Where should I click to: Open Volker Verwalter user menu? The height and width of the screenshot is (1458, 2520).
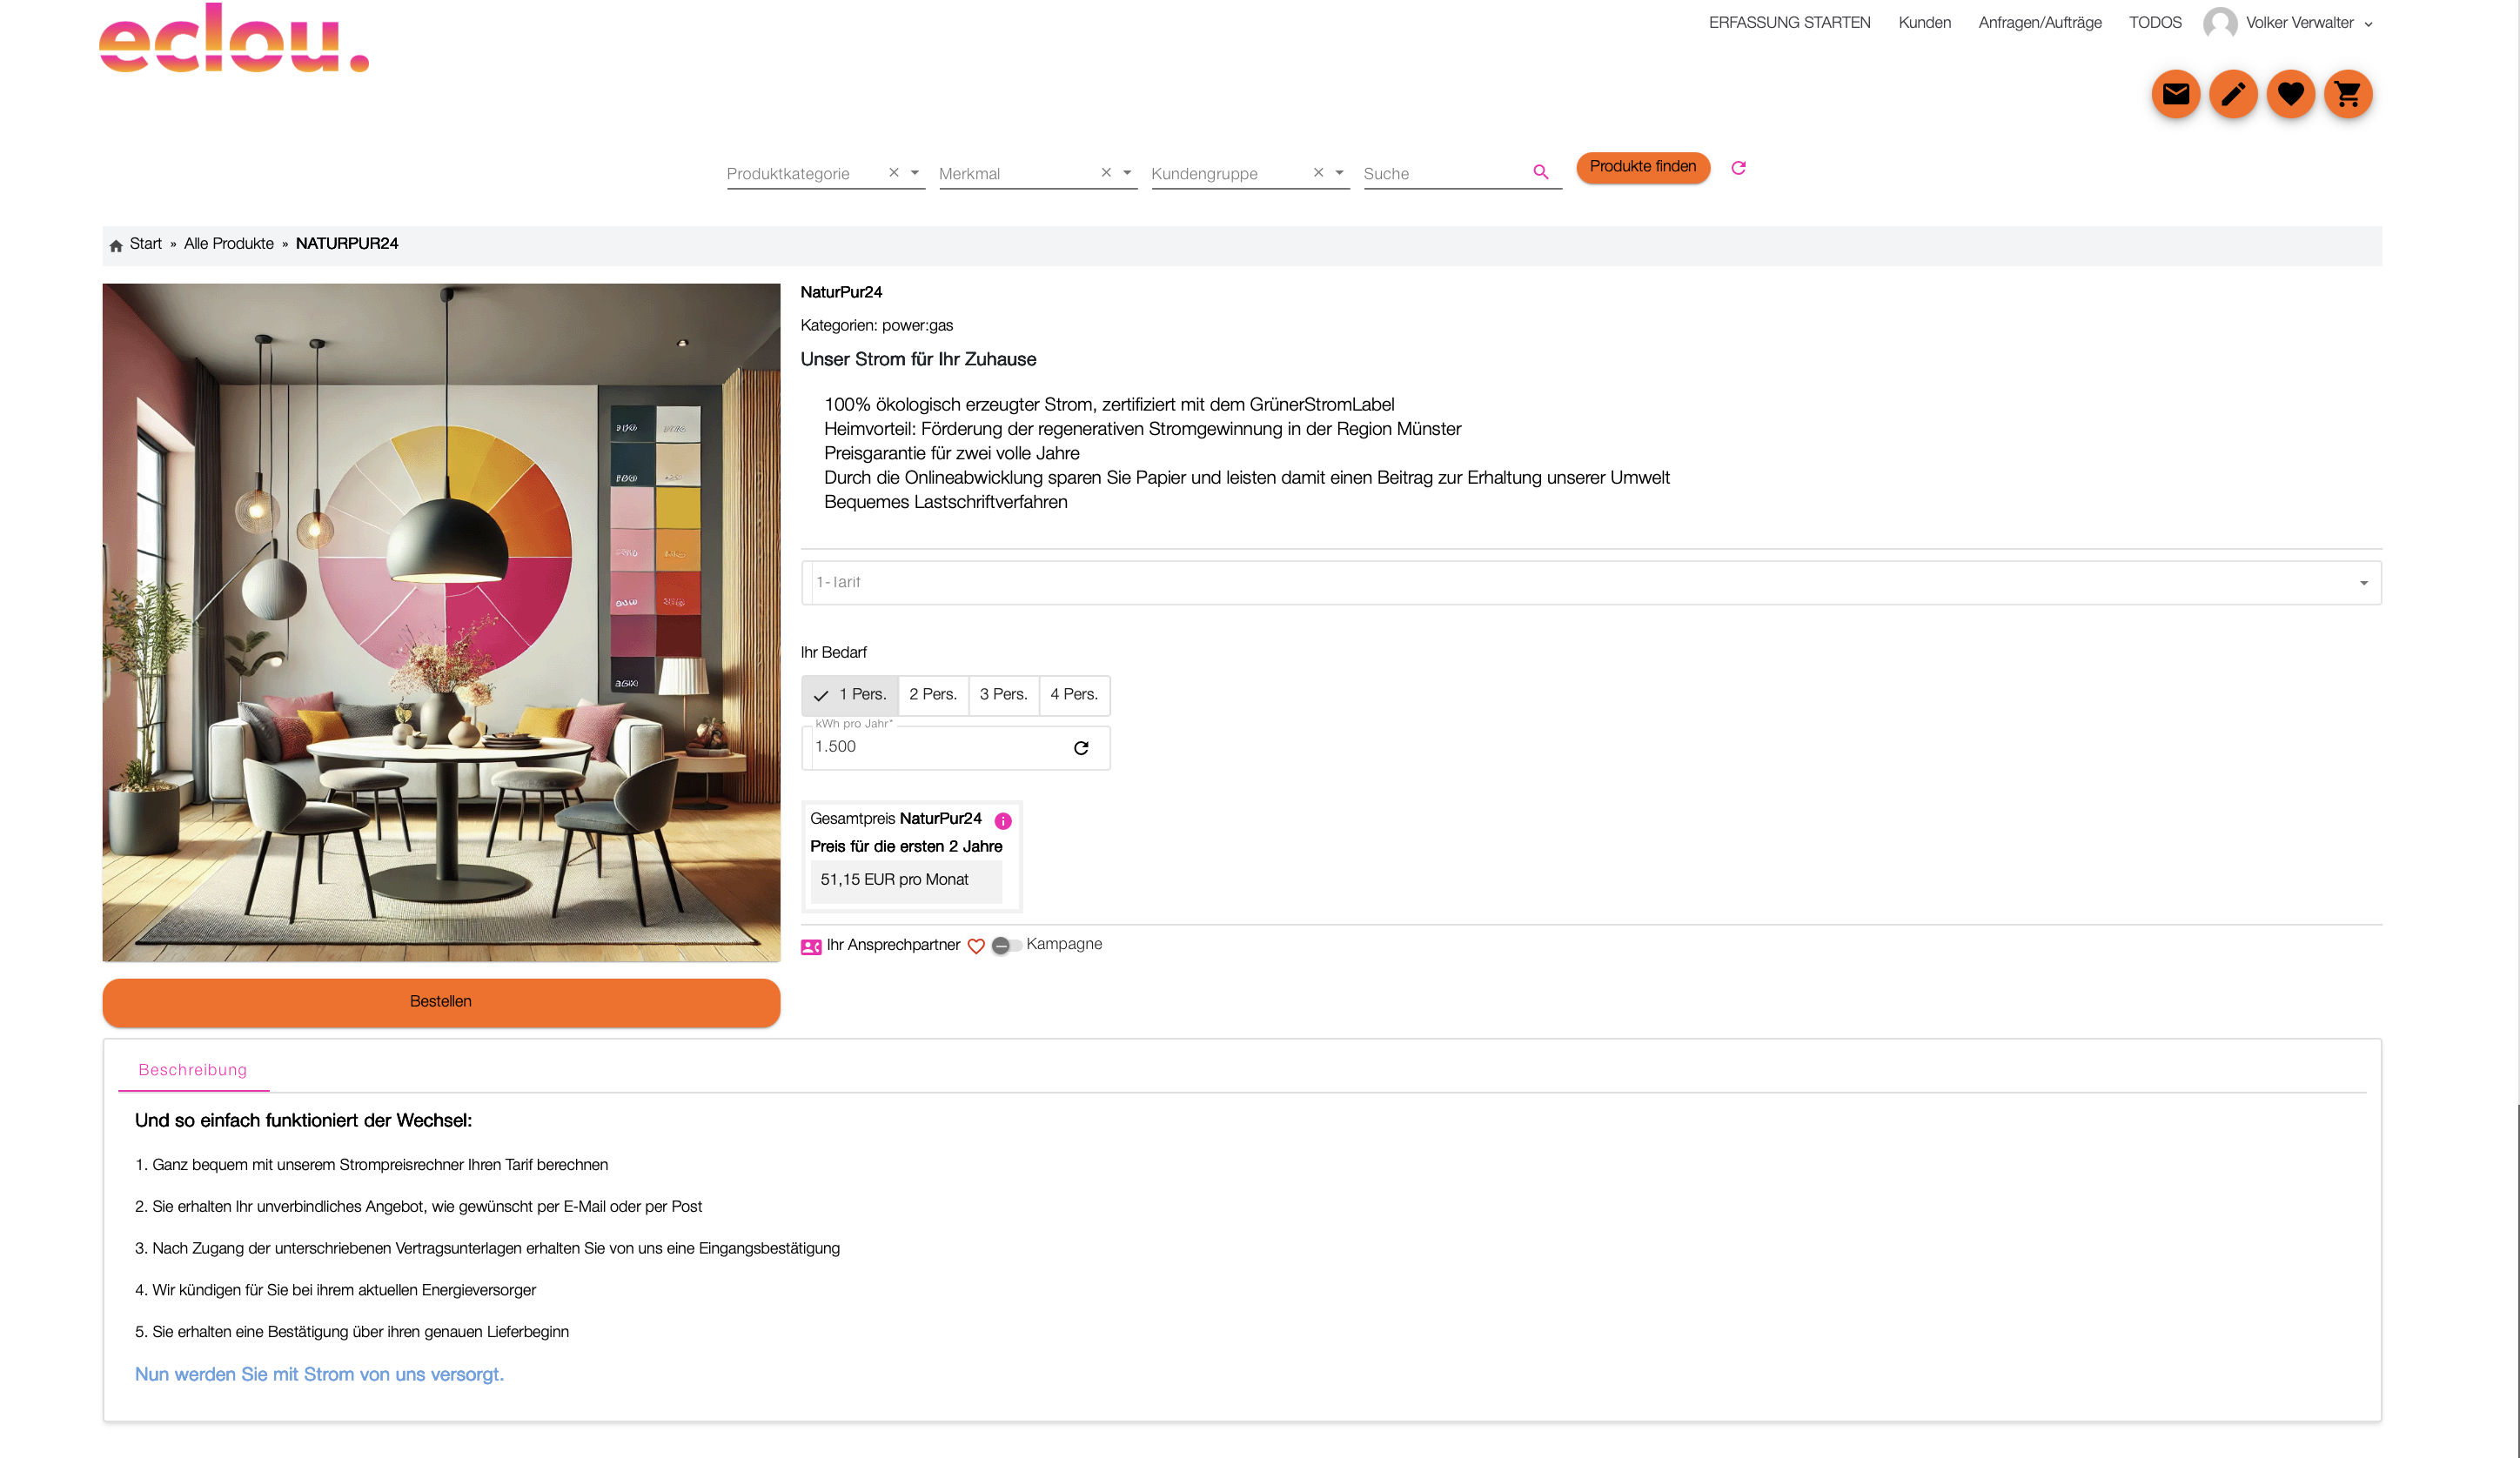click(x=2309, y=23)
